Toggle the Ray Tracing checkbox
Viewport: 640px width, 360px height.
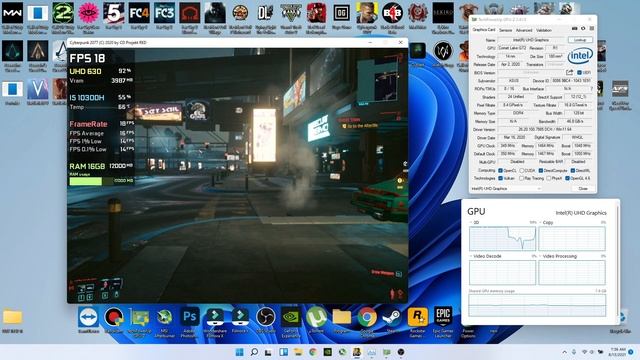[521, 178]
